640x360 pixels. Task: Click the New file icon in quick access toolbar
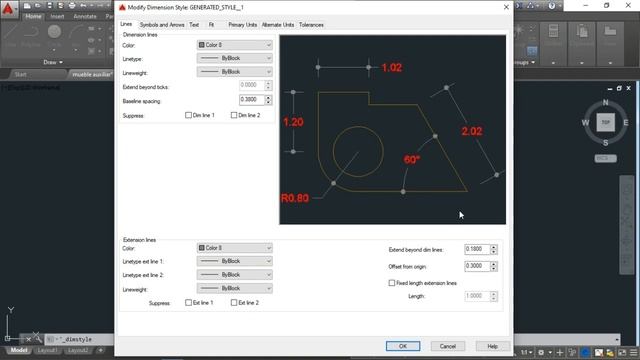[x=27, y=6]
